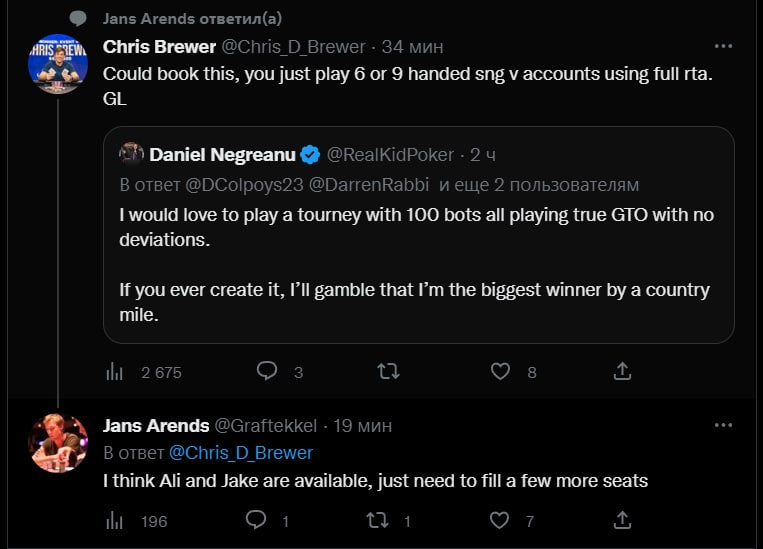View analytics for Chris Brewer's tweet
The width and height of the screenshot is (763, 549).
pos(114,371)
